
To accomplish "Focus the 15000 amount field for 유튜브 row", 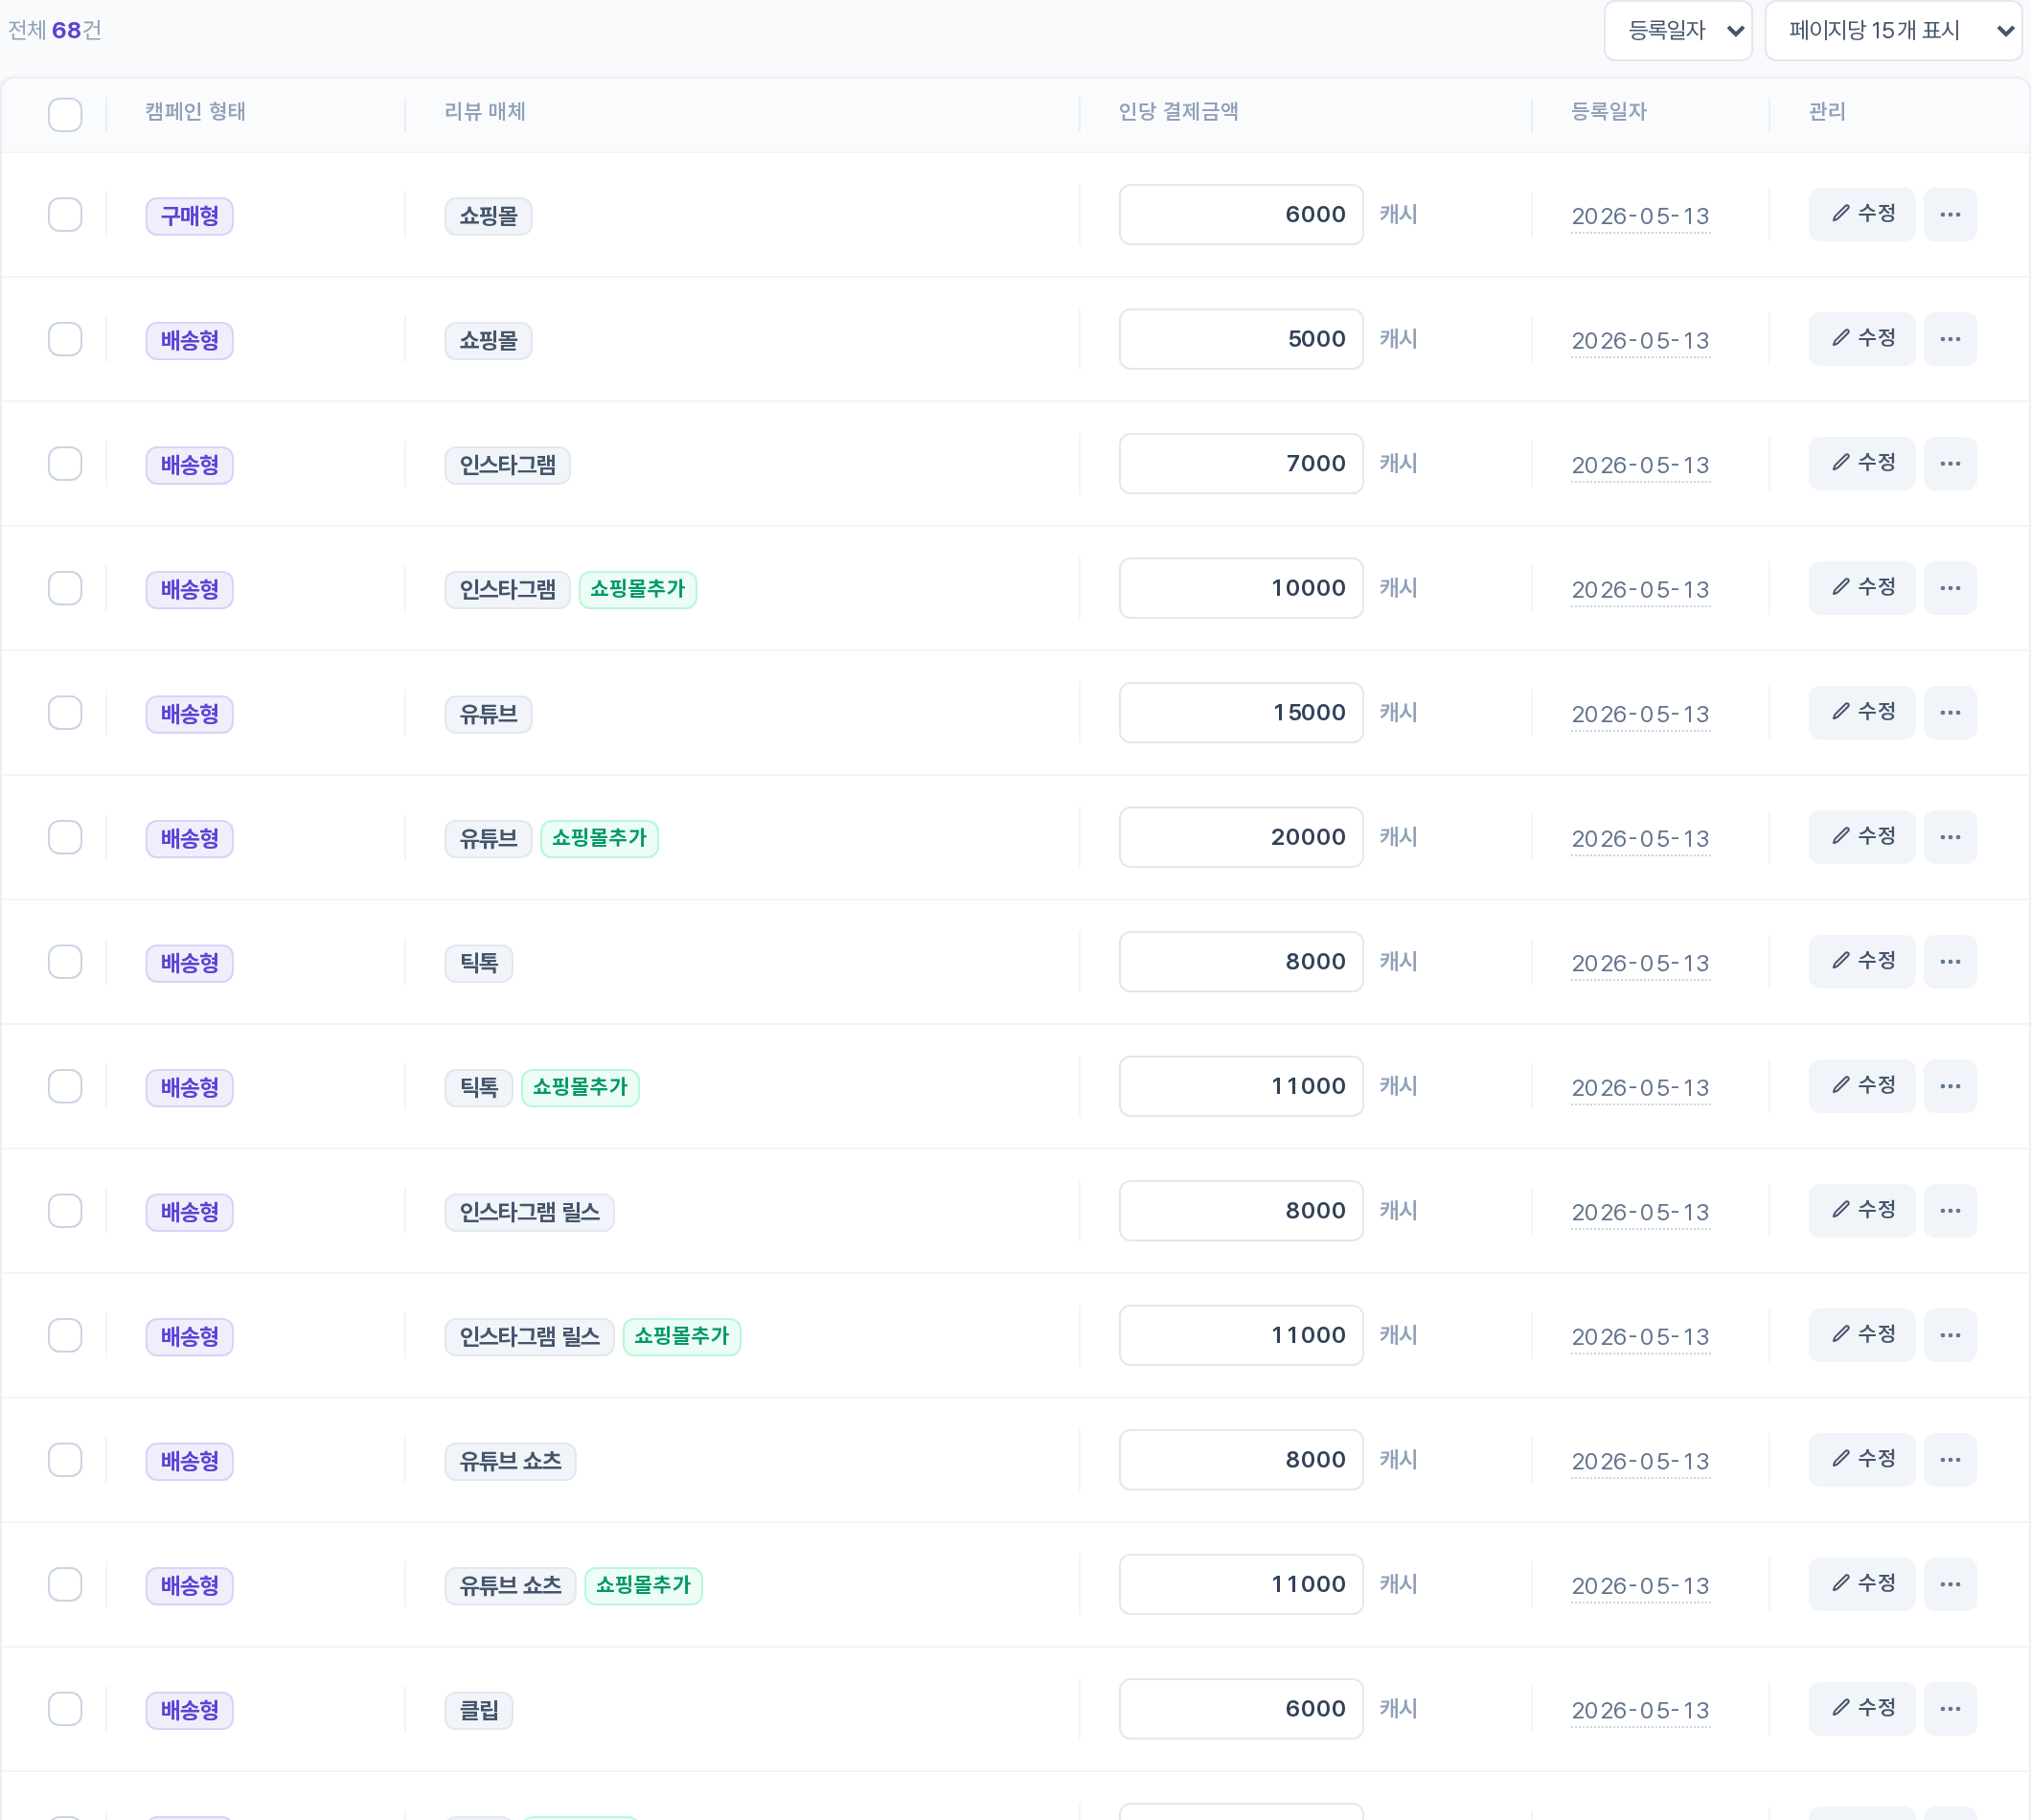I will pos(1240,712).
